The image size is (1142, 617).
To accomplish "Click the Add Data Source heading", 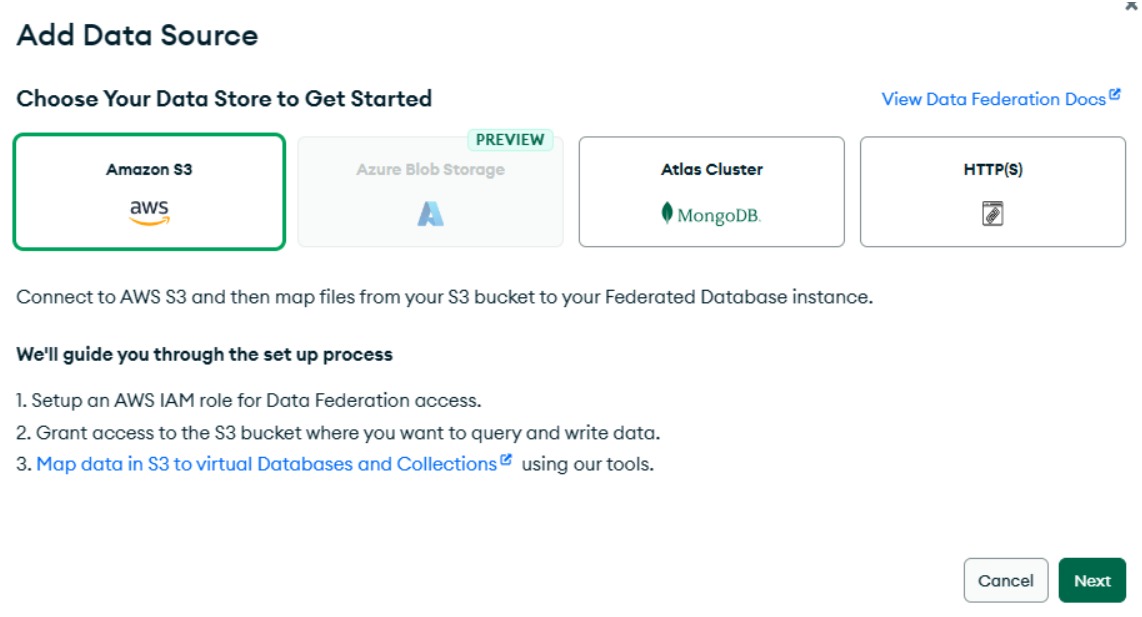I will click(x=137, y=36).
